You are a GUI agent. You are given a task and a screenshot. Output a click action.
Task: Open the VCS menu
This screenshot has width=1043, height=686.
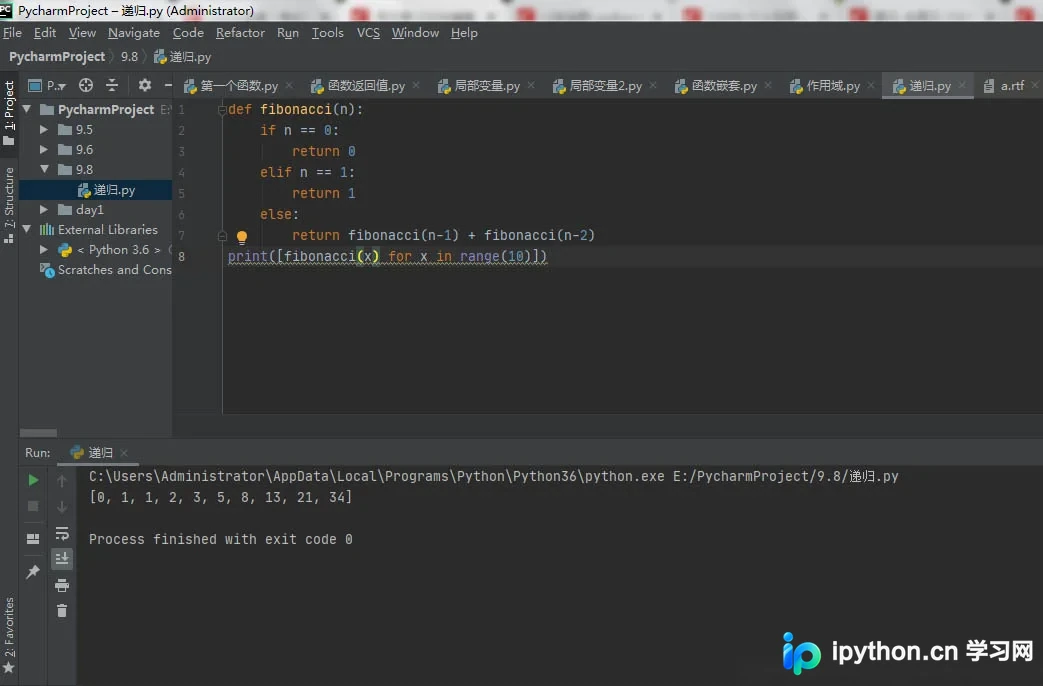368,33
